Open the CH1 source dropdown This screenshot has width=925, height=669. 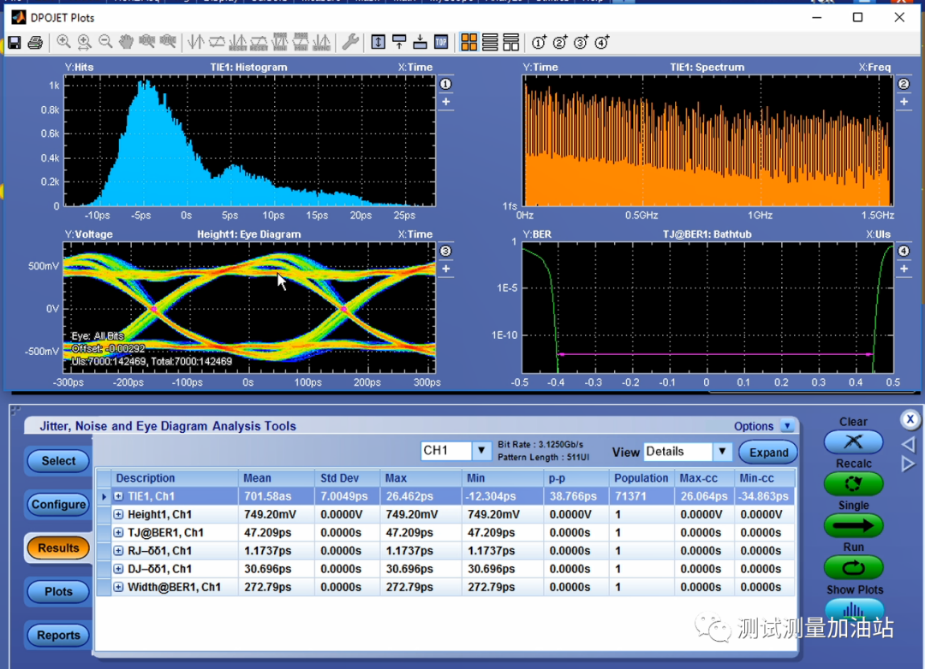pos(481,451)
